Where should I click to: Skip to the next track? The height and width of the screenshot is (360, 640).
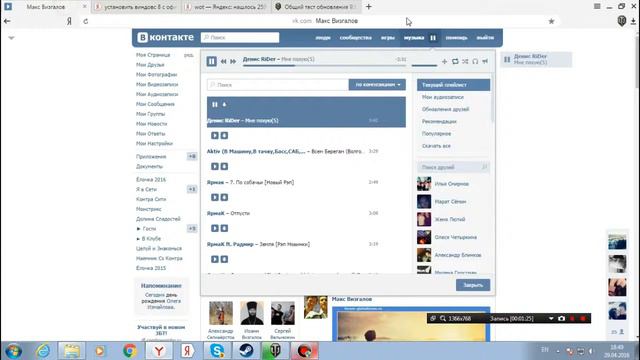coord(233,61)
